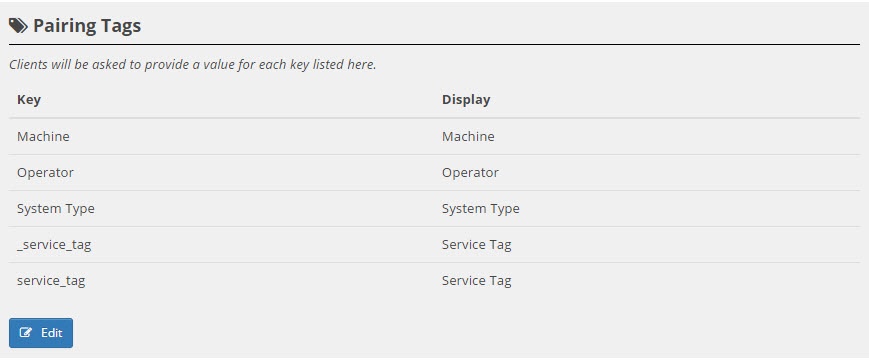The image size is (869, 362).
Task: Click the pencil icon on Edit button
Action: point(25,333)
